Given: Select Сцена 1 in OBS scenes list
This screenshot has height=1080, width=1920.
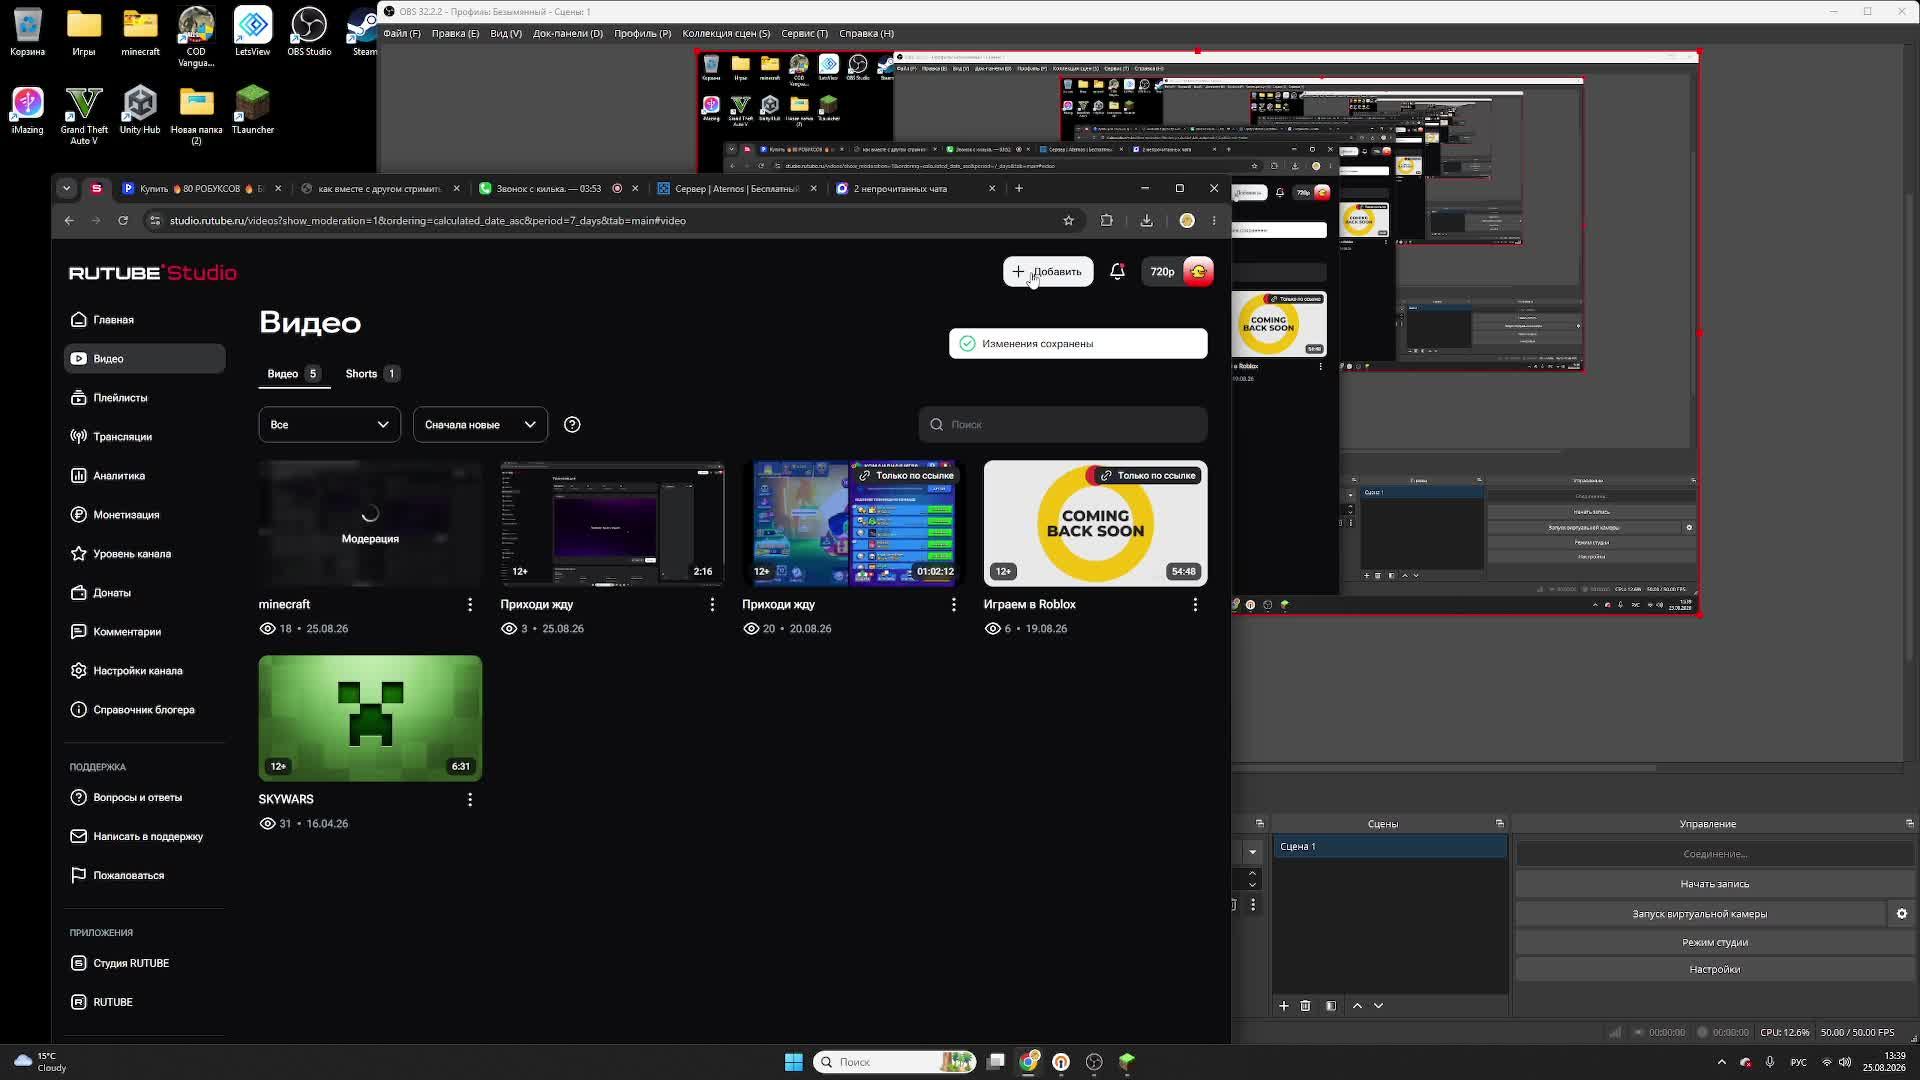Looking at the screenshot, I should (x=1390, y=847).
